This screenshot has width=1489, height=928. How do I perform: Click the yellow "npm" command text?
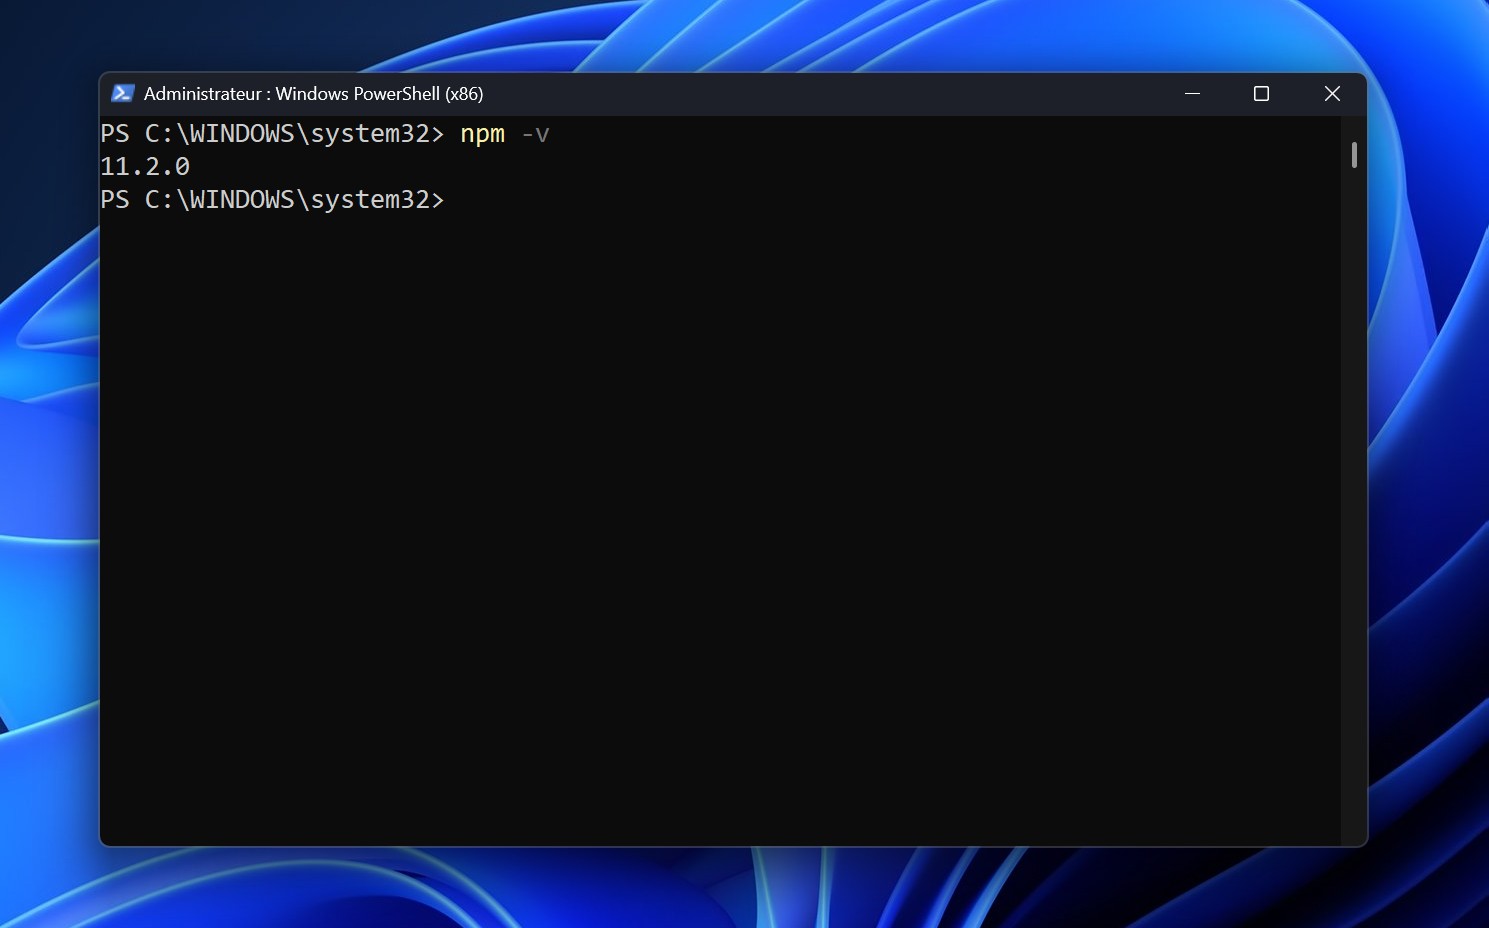[x=482, y=134]
